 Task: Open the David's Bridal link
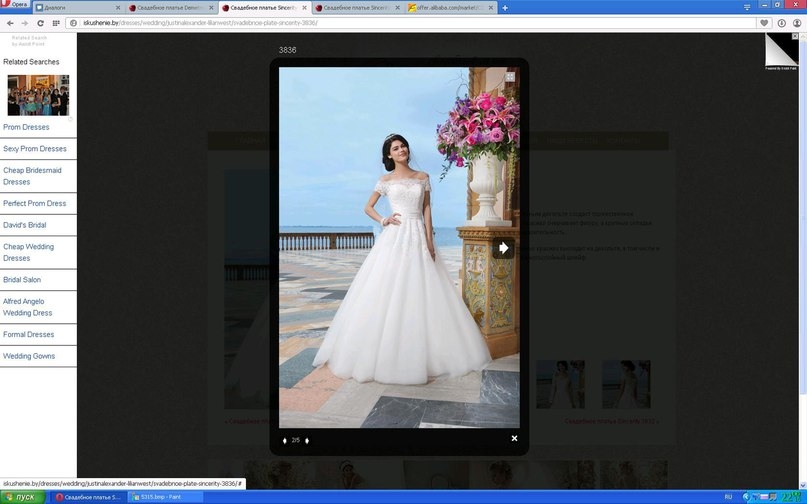click(x=25, y=225)
